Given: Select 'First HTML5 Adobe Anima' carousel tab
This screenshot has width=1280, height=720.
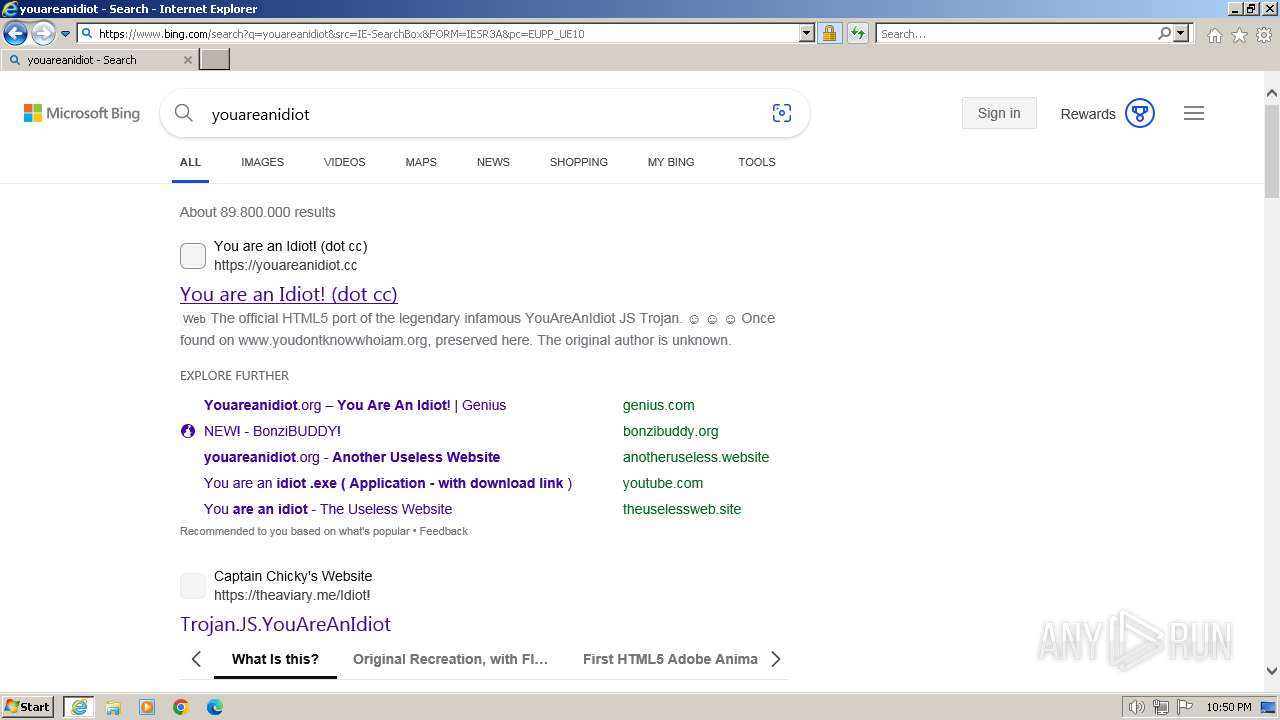Looking at the screenshot, I should 670,659.
